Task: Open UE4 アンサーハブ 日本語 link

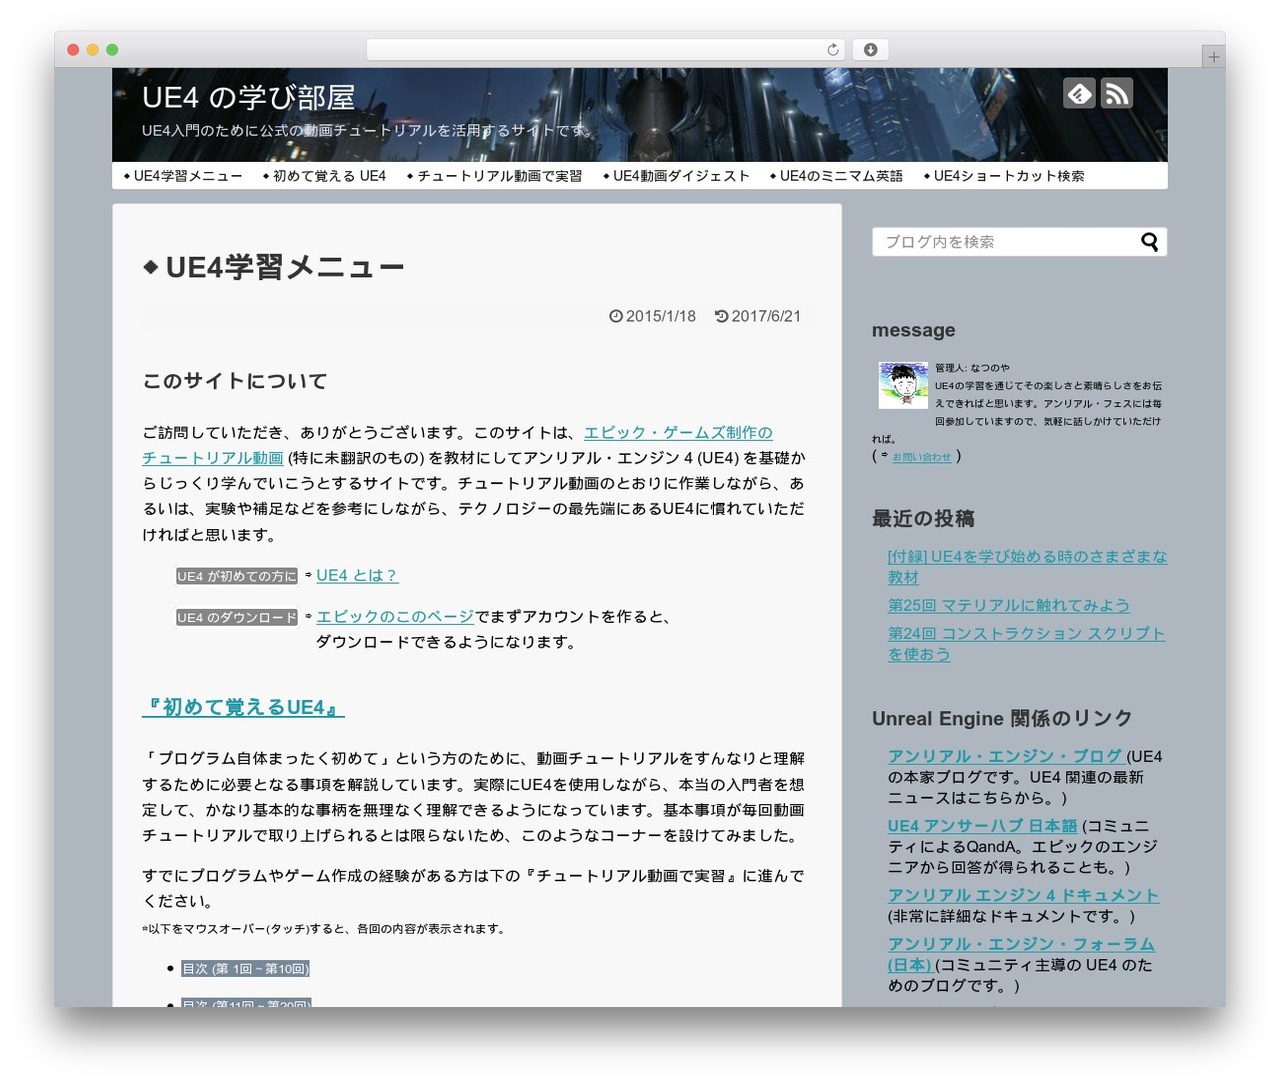Action: point(982,826)
